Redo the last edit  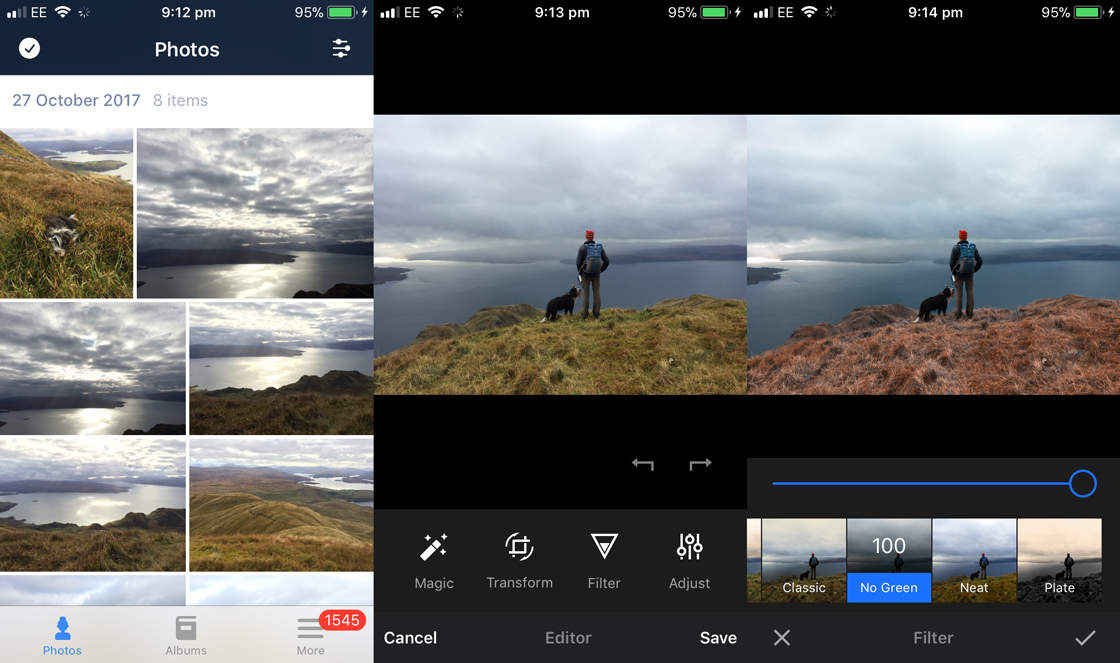point(700,463)
